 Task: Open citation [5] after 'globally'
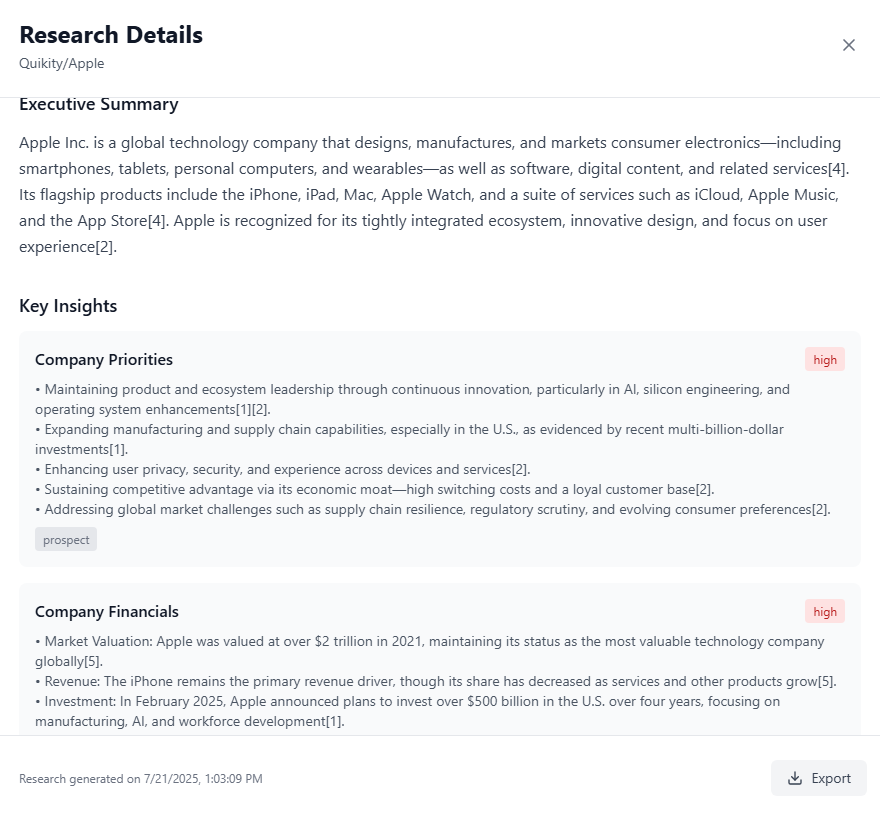tap(91, 661)
